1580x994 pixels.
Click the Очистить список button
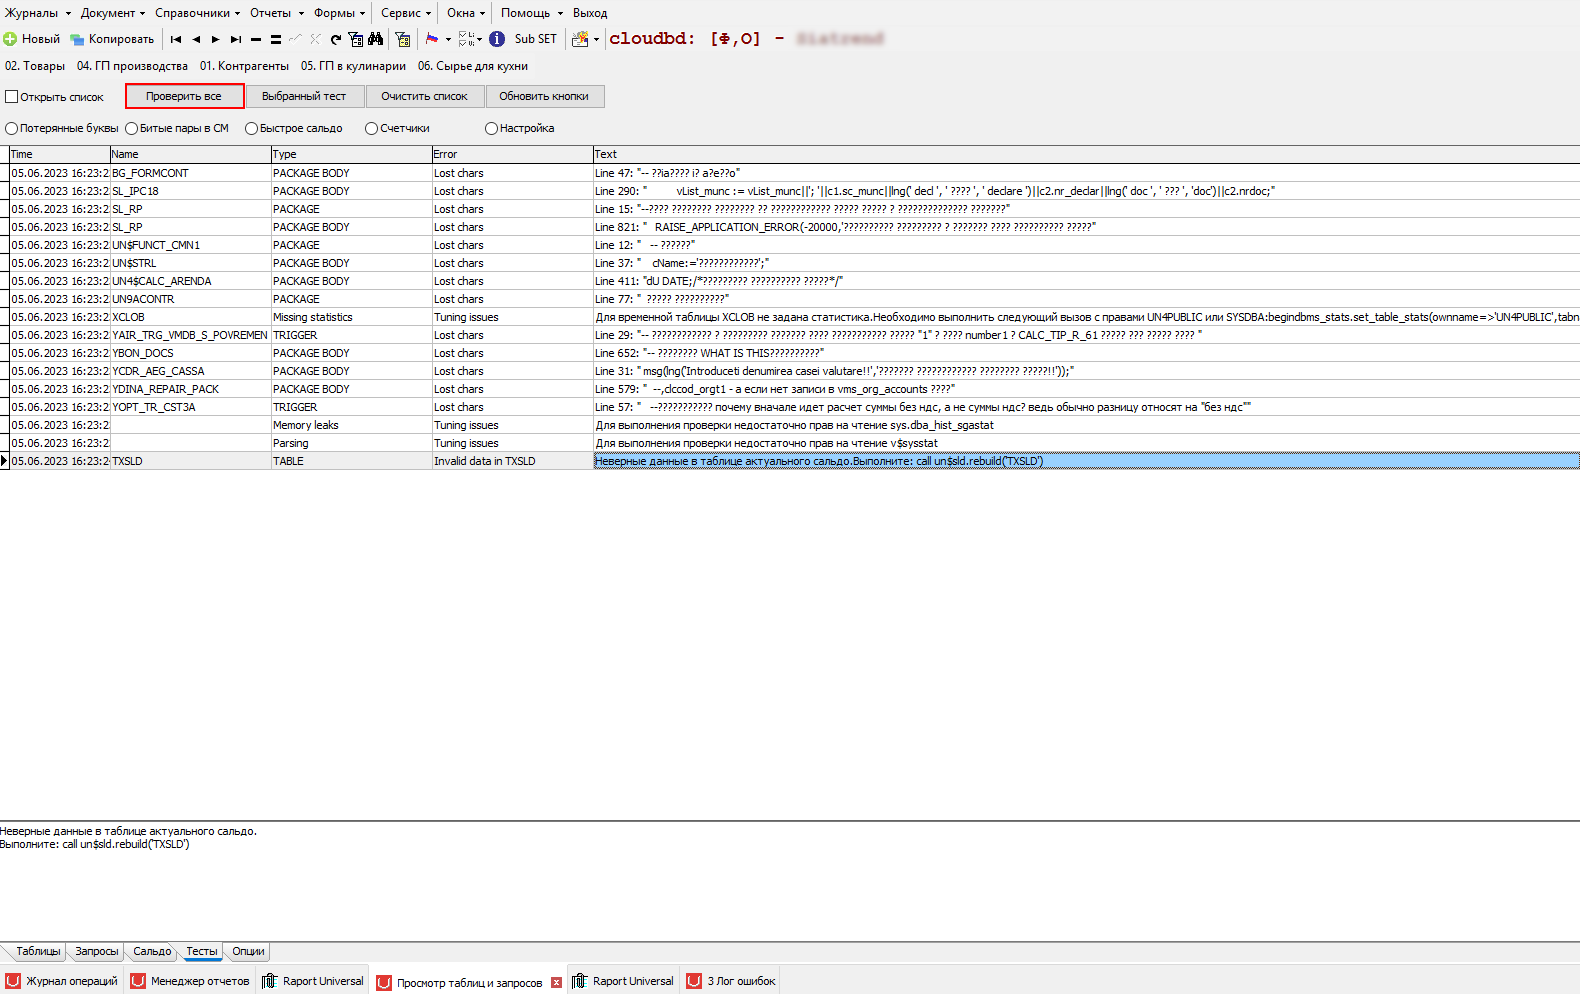424,96
